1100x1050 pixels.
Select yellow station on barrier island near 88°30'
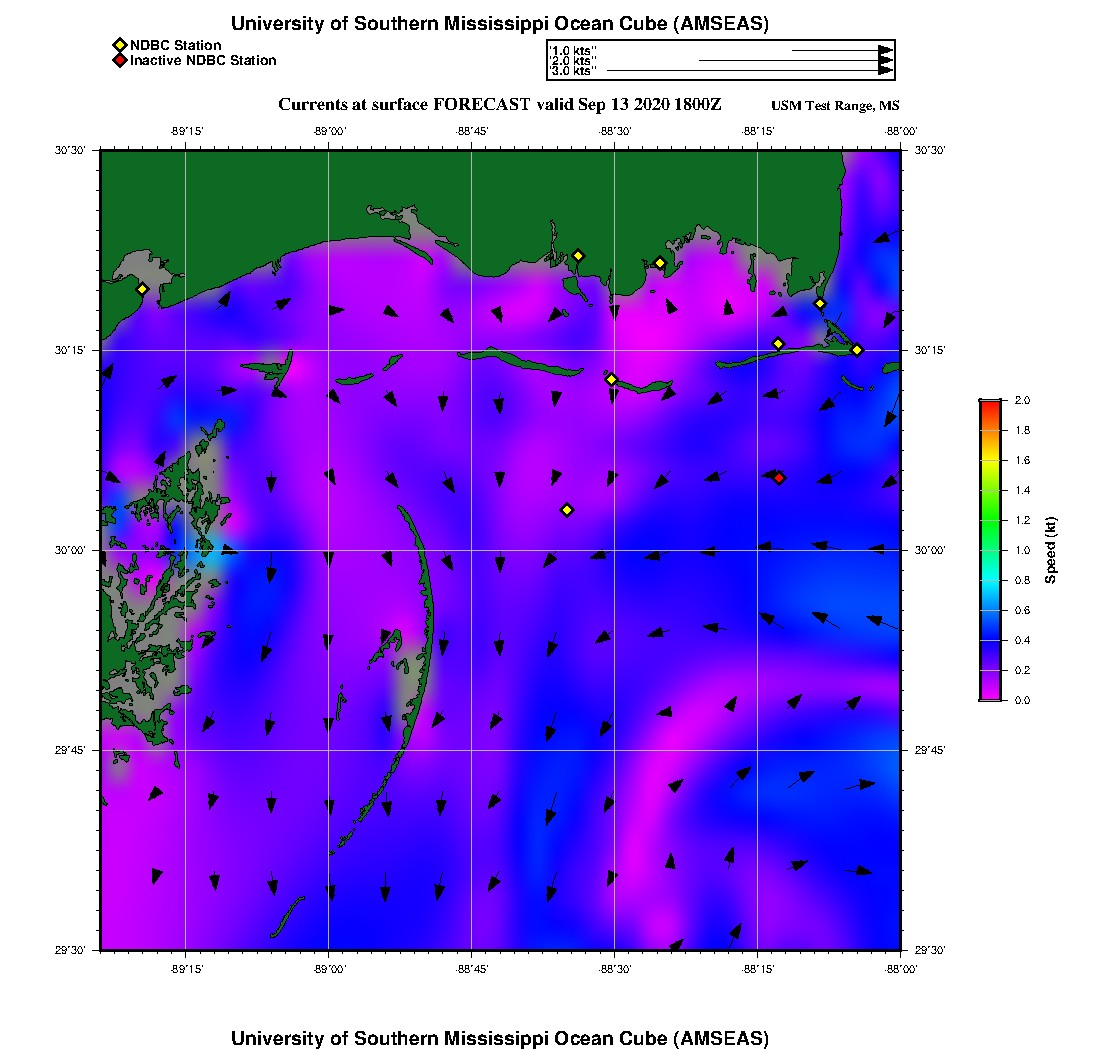611,379
